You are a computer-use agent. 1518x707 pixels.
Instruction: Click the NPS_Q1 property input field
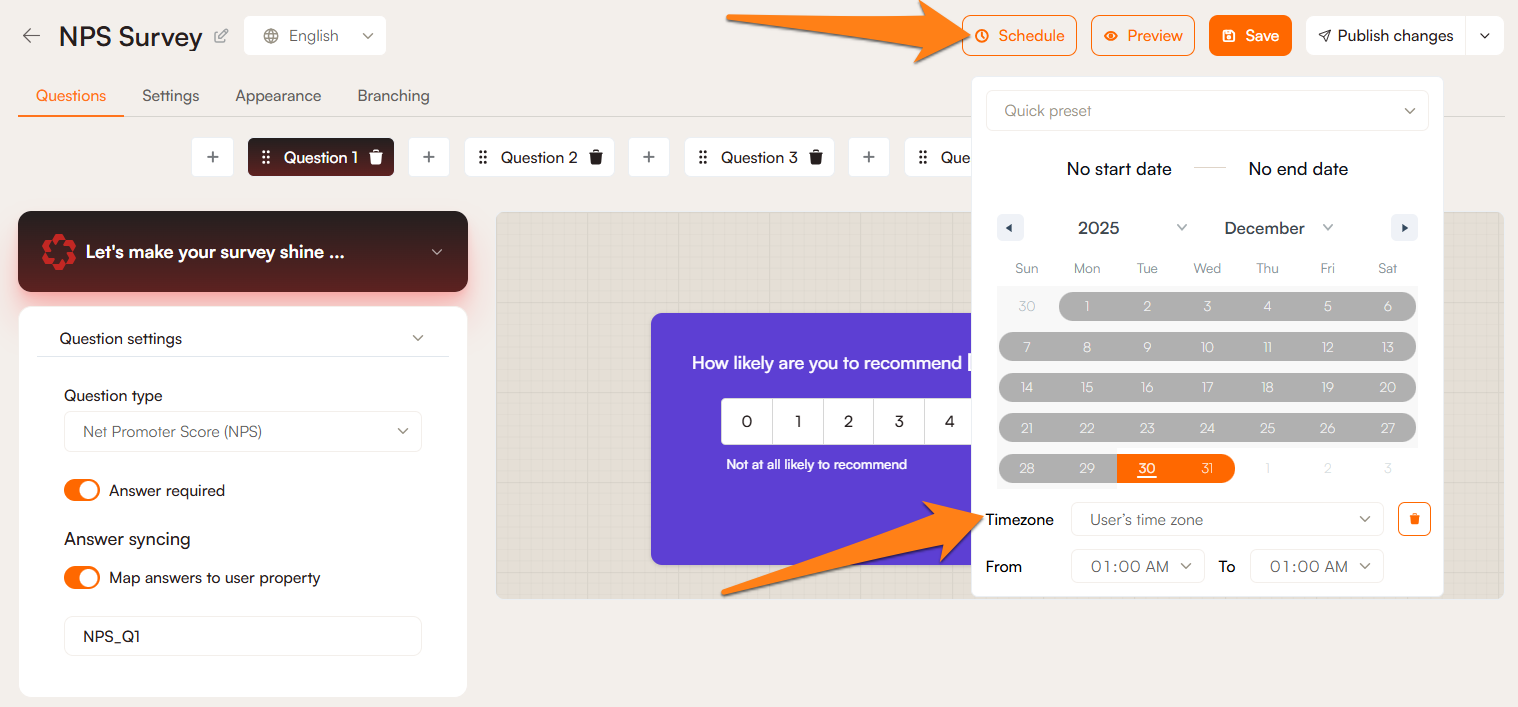[x=243, y=636]
